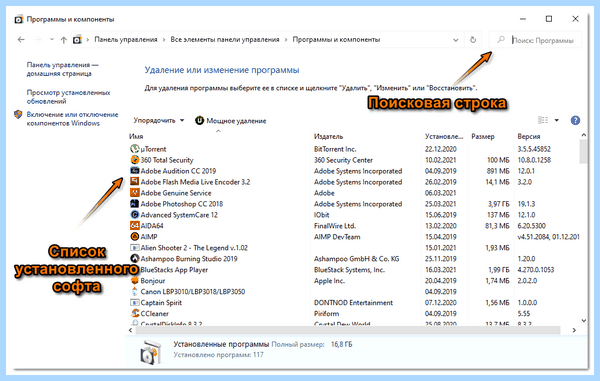Select the 360 Total Security icon
Screen dimensions: 600x381
[x=134, y=160]
